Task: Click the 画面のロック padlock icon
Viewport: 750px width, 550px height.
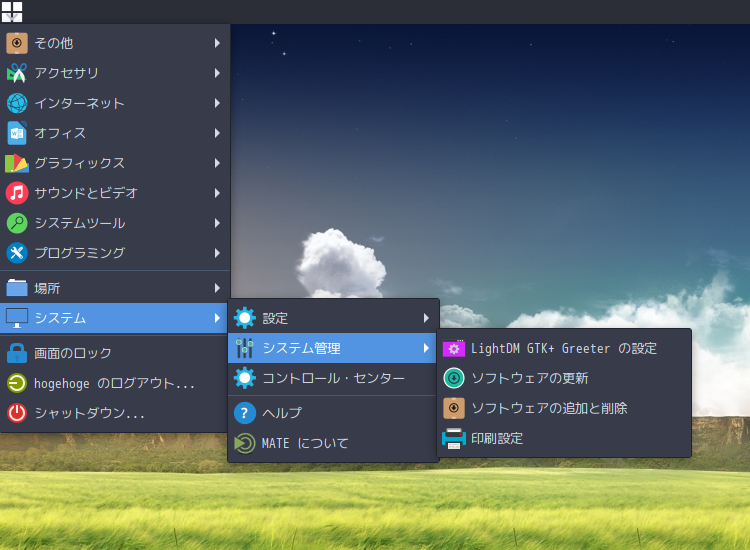Action: (x=17, y=353)
